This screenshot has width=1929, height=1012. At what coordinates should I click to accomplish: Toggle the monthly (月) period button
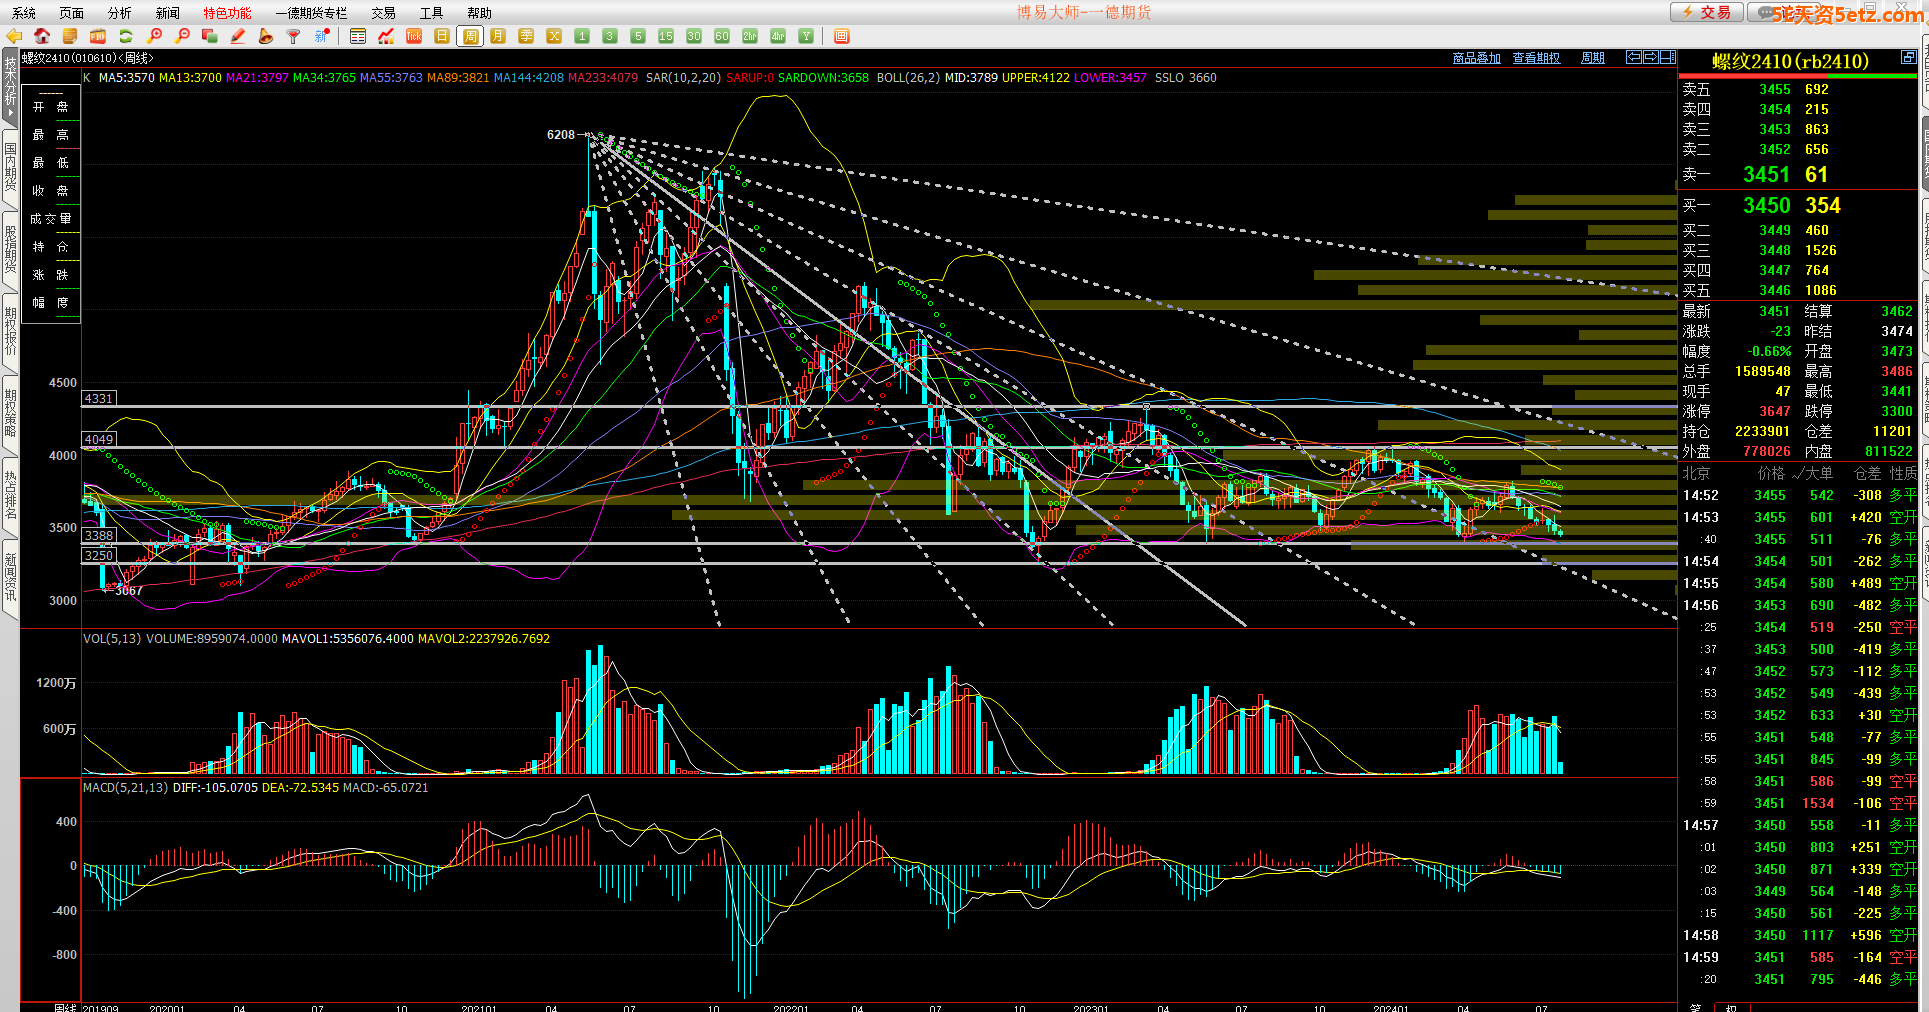[498, 36]
